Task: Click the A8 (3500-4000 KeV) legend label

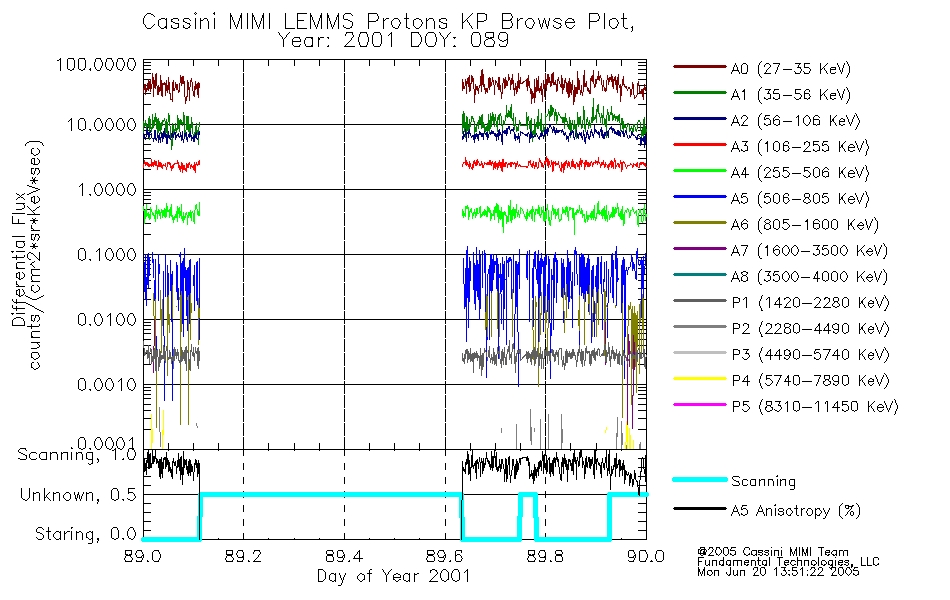Action: (x=809, y=277)
